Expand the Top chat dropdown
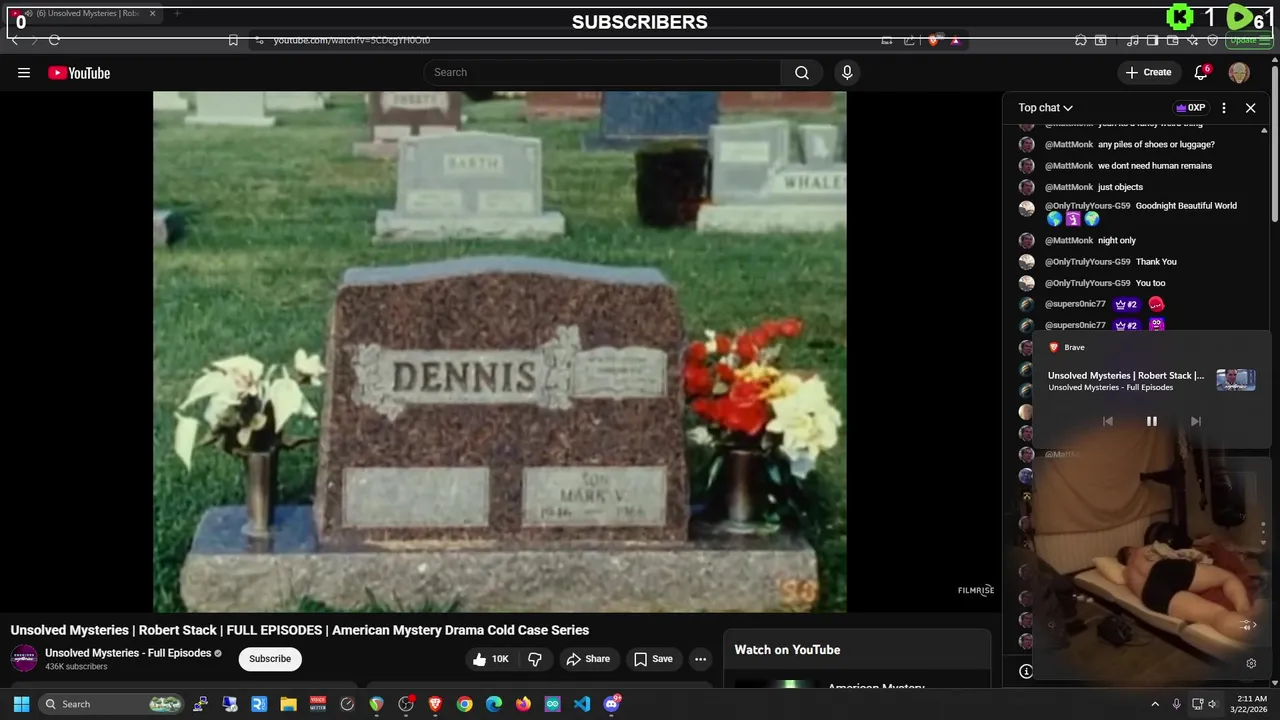Screen dimensions: 1280x720 click(x=1046, y=108)
